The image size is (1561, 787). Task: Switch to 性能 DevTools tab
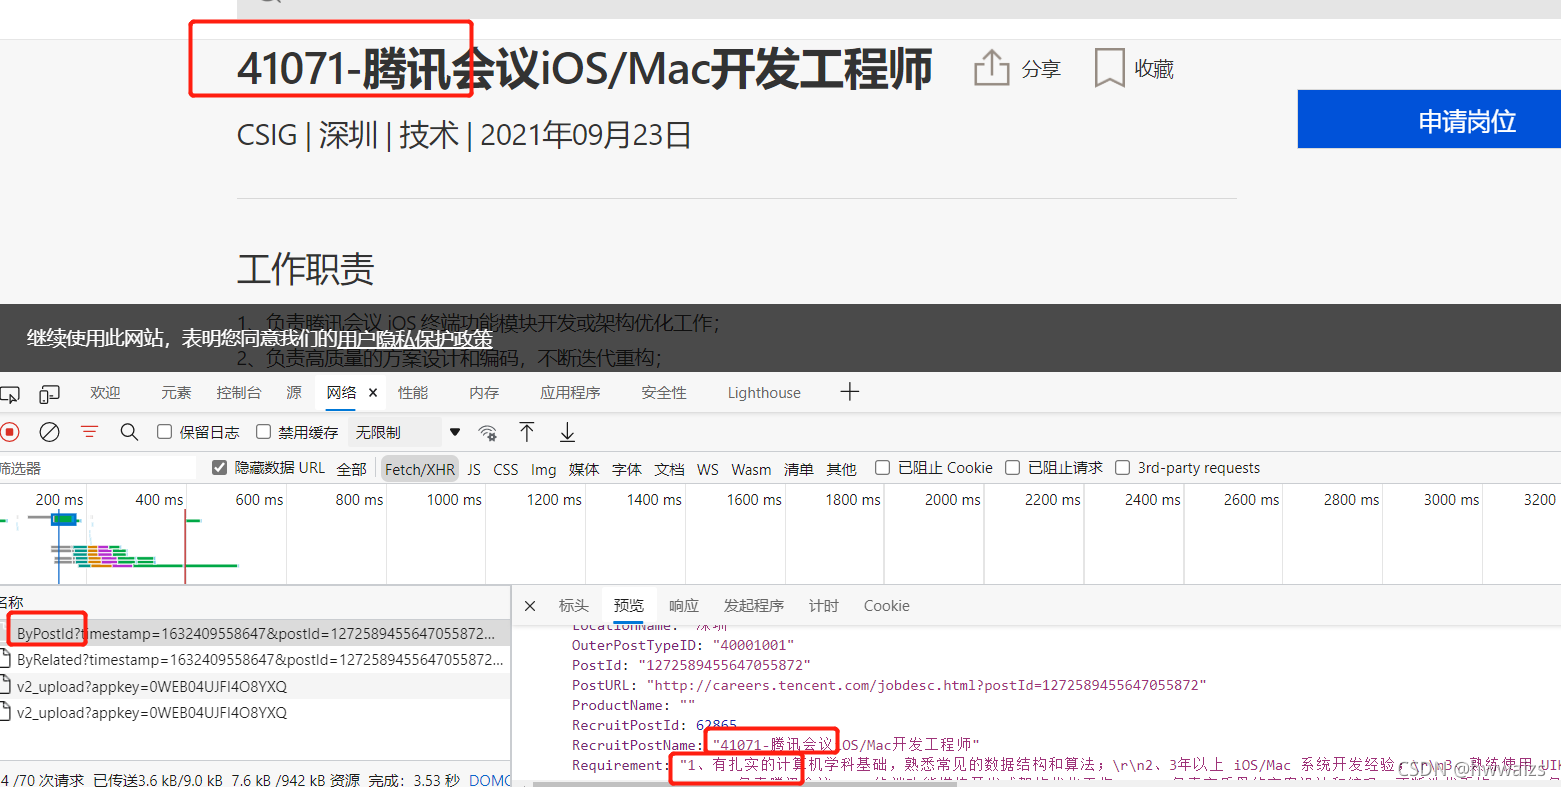[413, 393]
